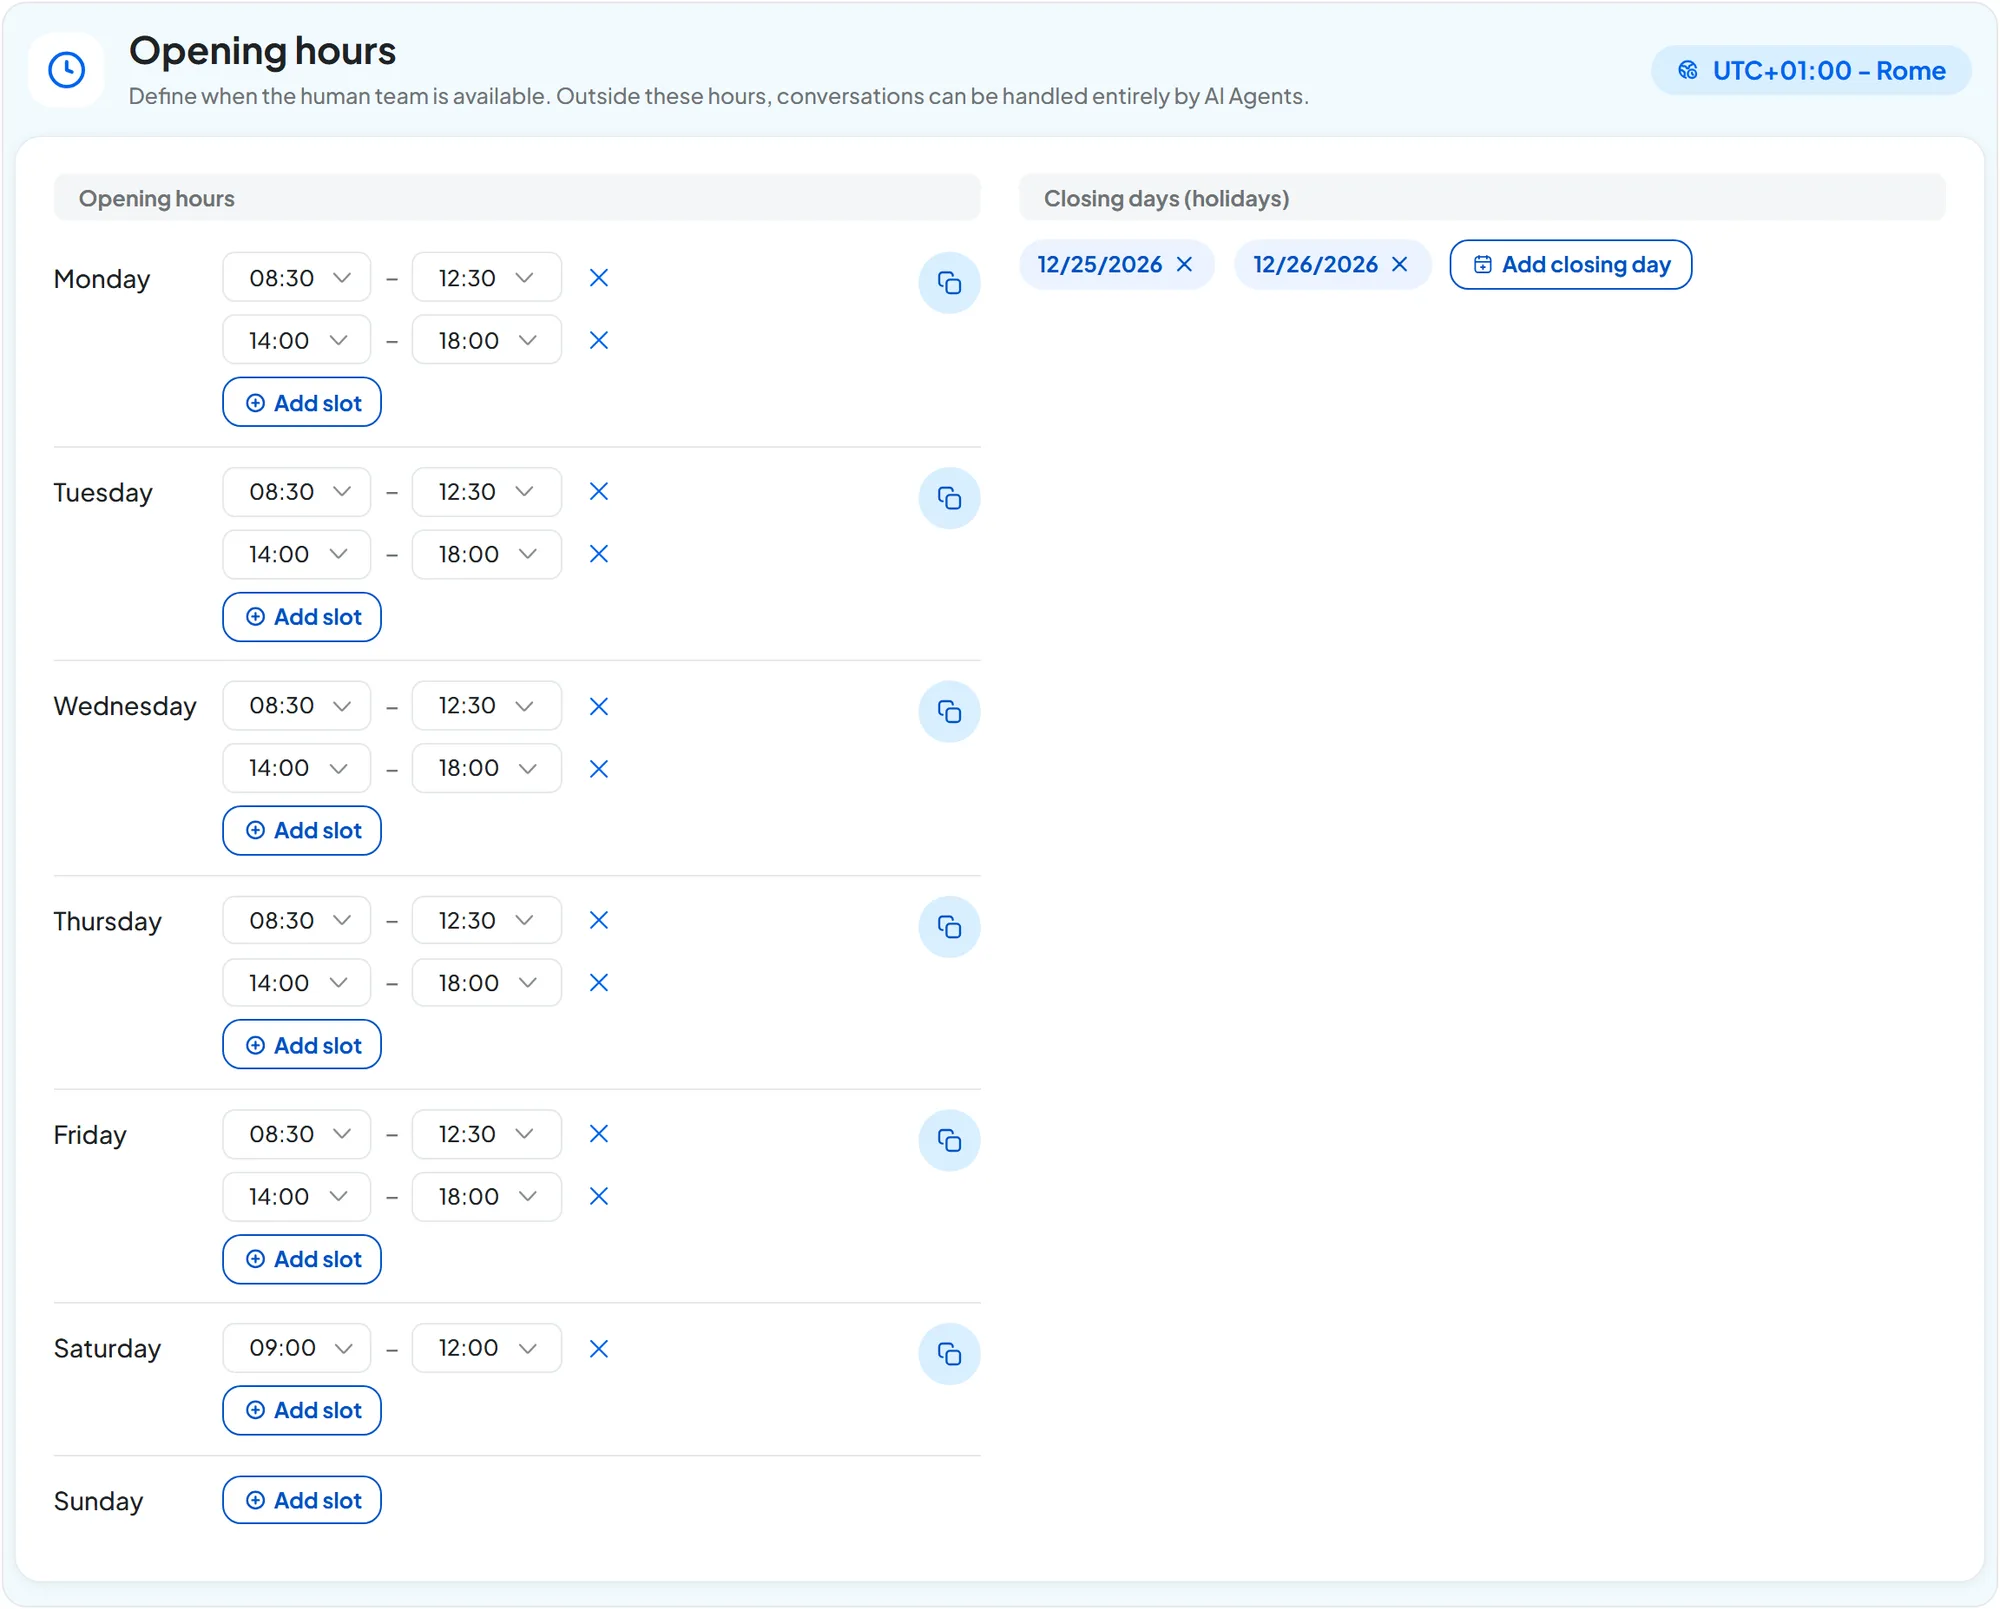The width and height of the screenshot is (2000, 1609).
Task: Delete Tuesday's morning 08:30 slot
Action: (599, 492)
